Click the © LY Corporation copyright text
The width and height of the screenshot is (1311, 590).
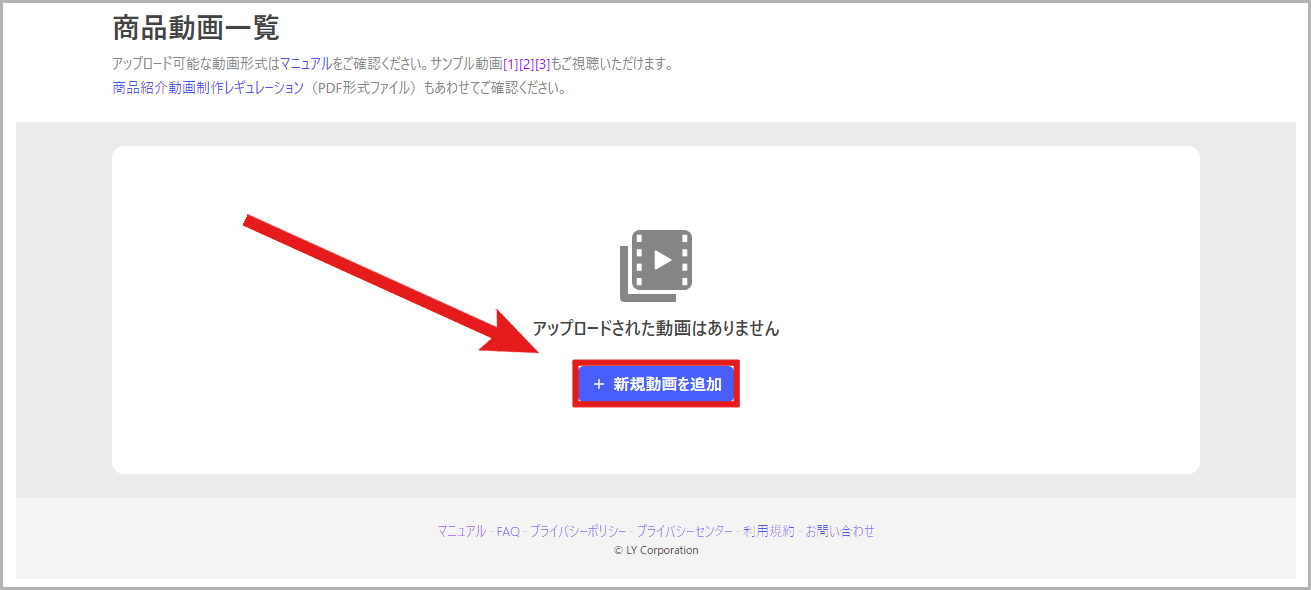pyautogui.click(x=656, y=550)
